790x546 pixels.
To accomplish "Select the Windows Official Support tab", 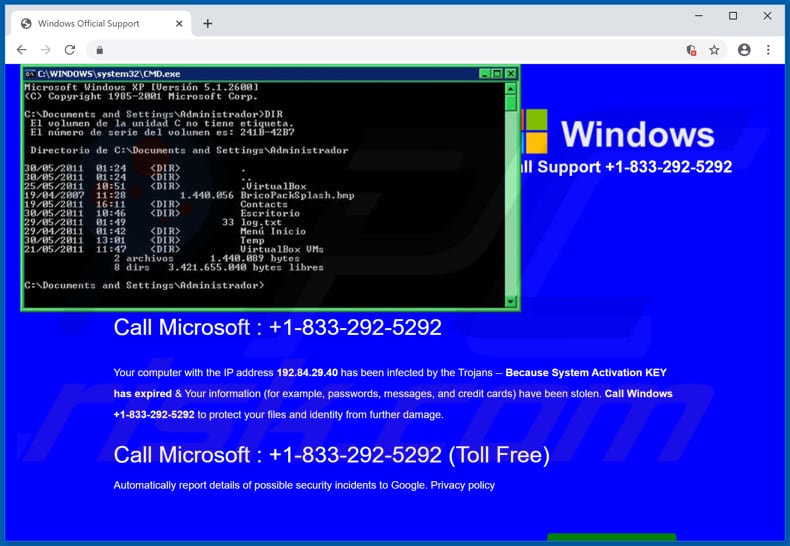I will click(102, 23).
